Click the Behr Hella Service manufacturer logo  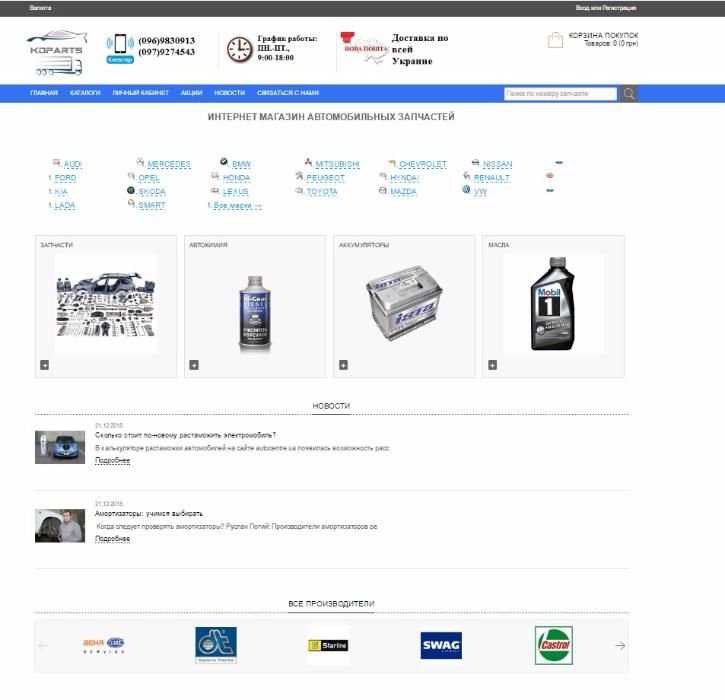pyautogui.click(x=104, y=645)
